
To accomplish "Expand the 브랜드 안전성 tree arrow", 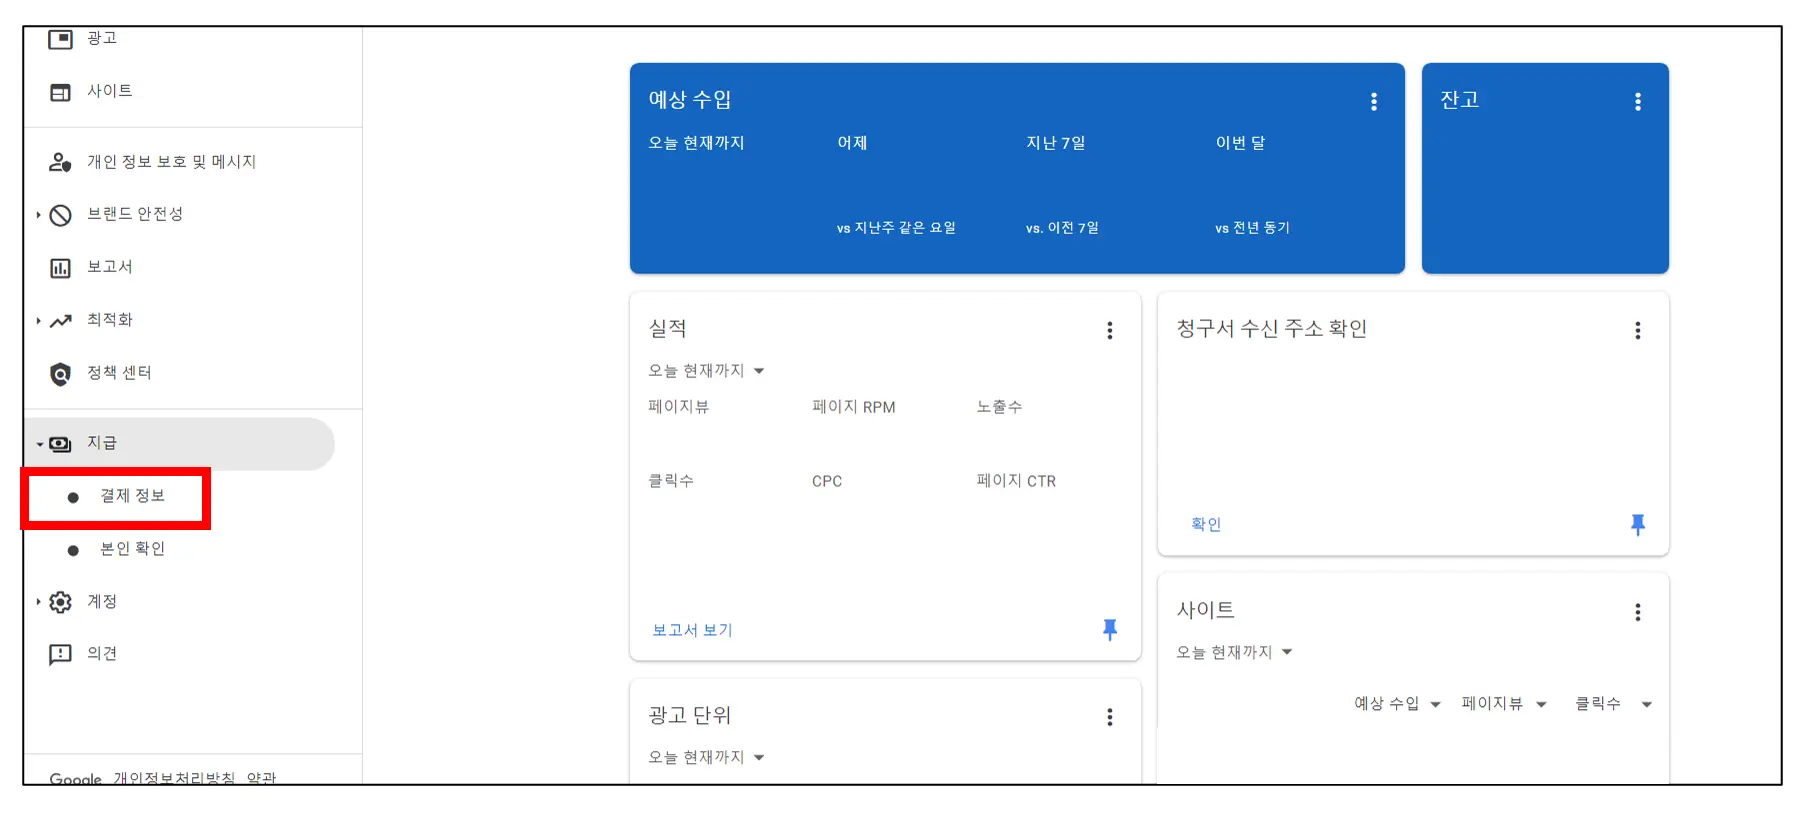I will click(x=38, y=215).
